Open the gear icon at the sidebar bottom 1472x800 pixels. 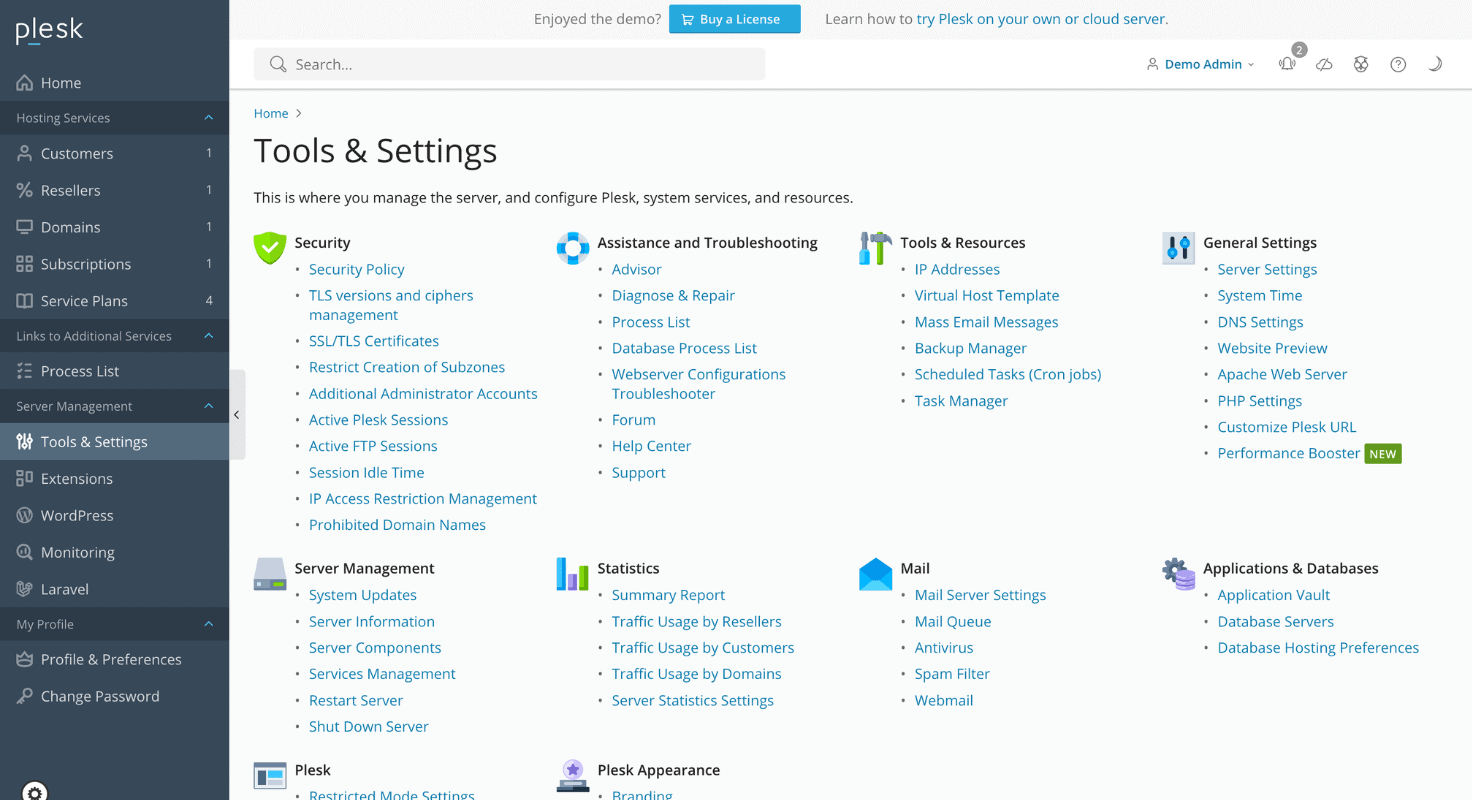pyautogui.click(x=34, y=791)
